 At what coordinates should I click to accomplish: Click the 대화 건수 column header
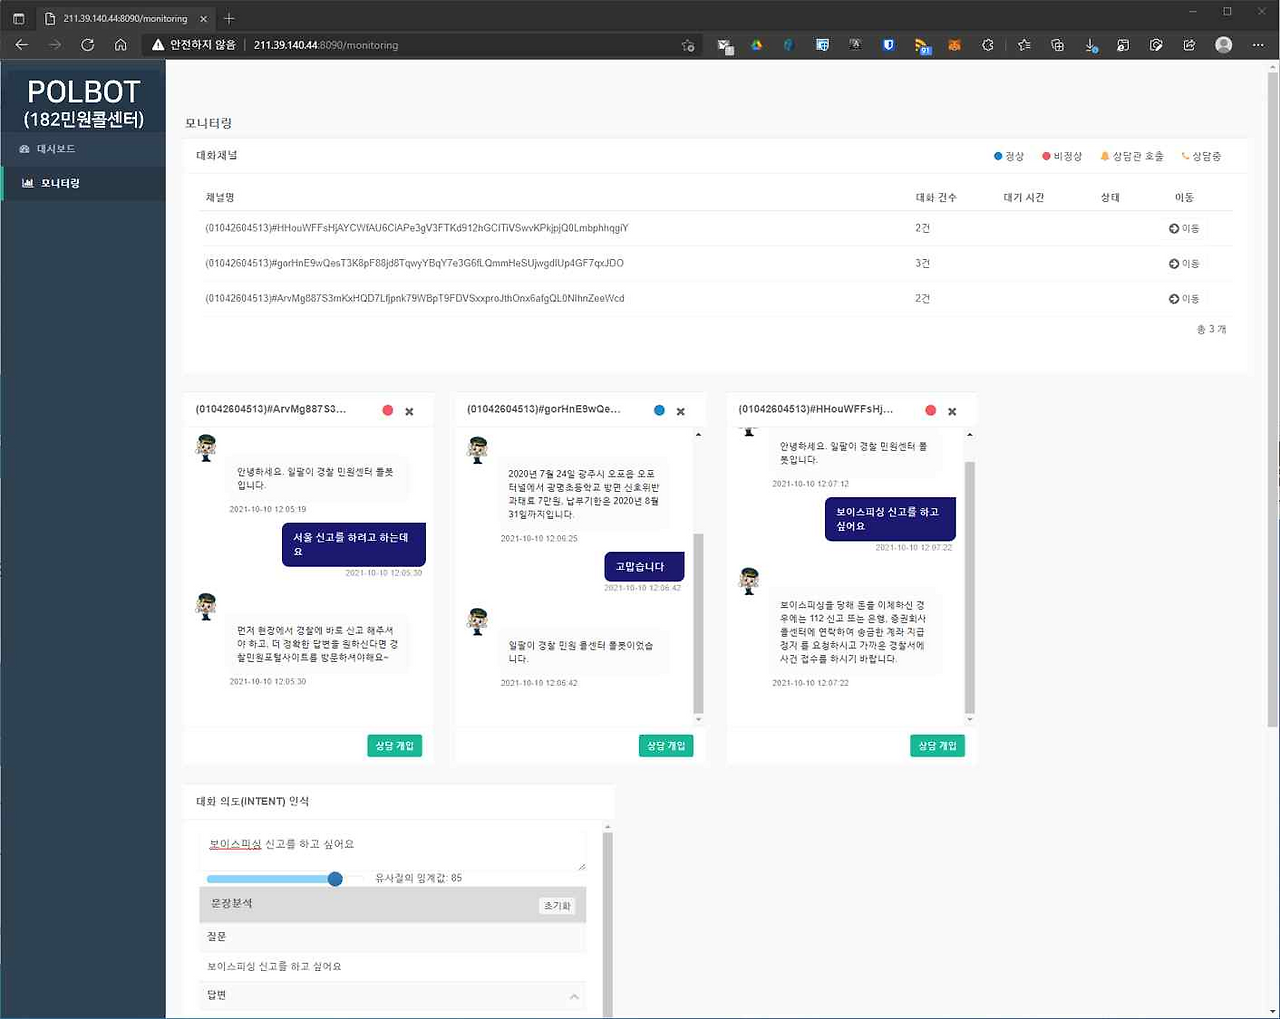936,198
